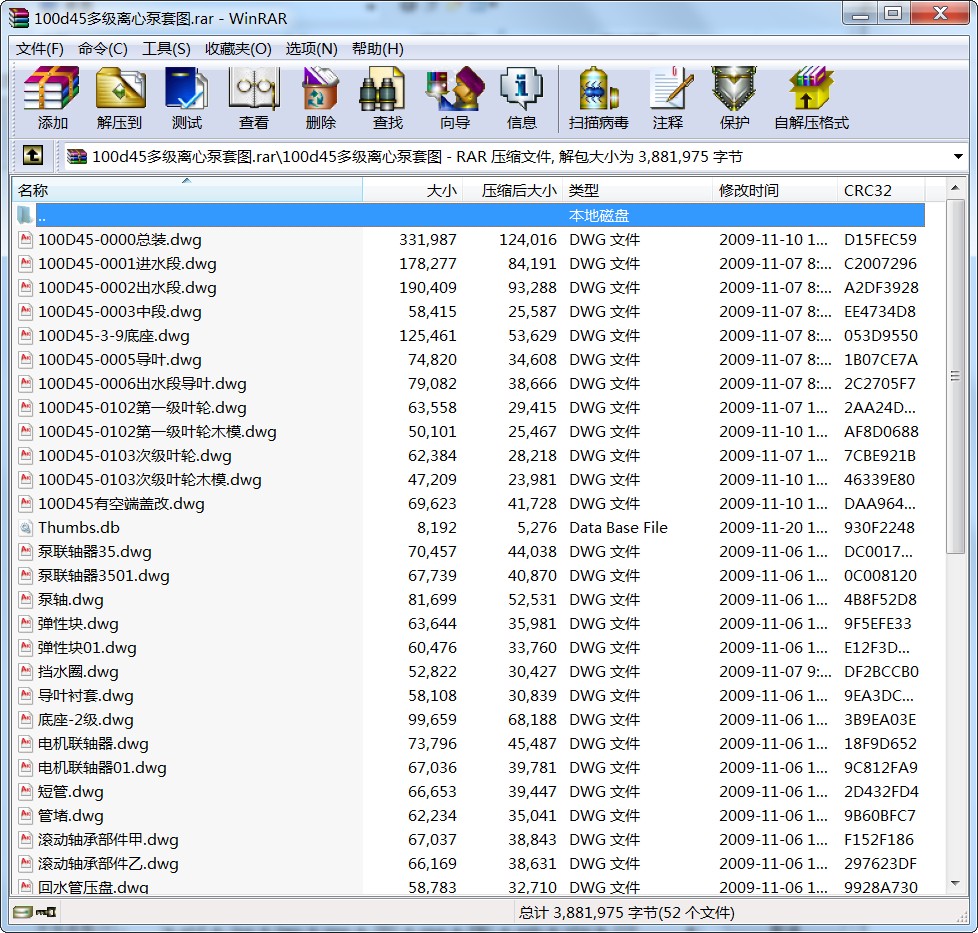Open the 命令(C) menu

[x=103, y=49]
